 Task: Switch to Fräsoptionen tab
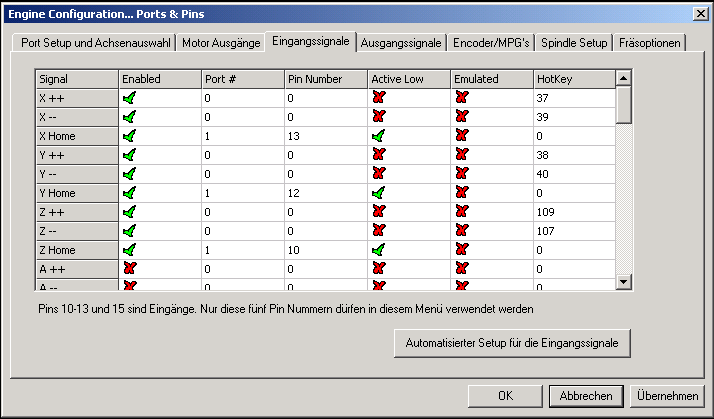[650, 43]
